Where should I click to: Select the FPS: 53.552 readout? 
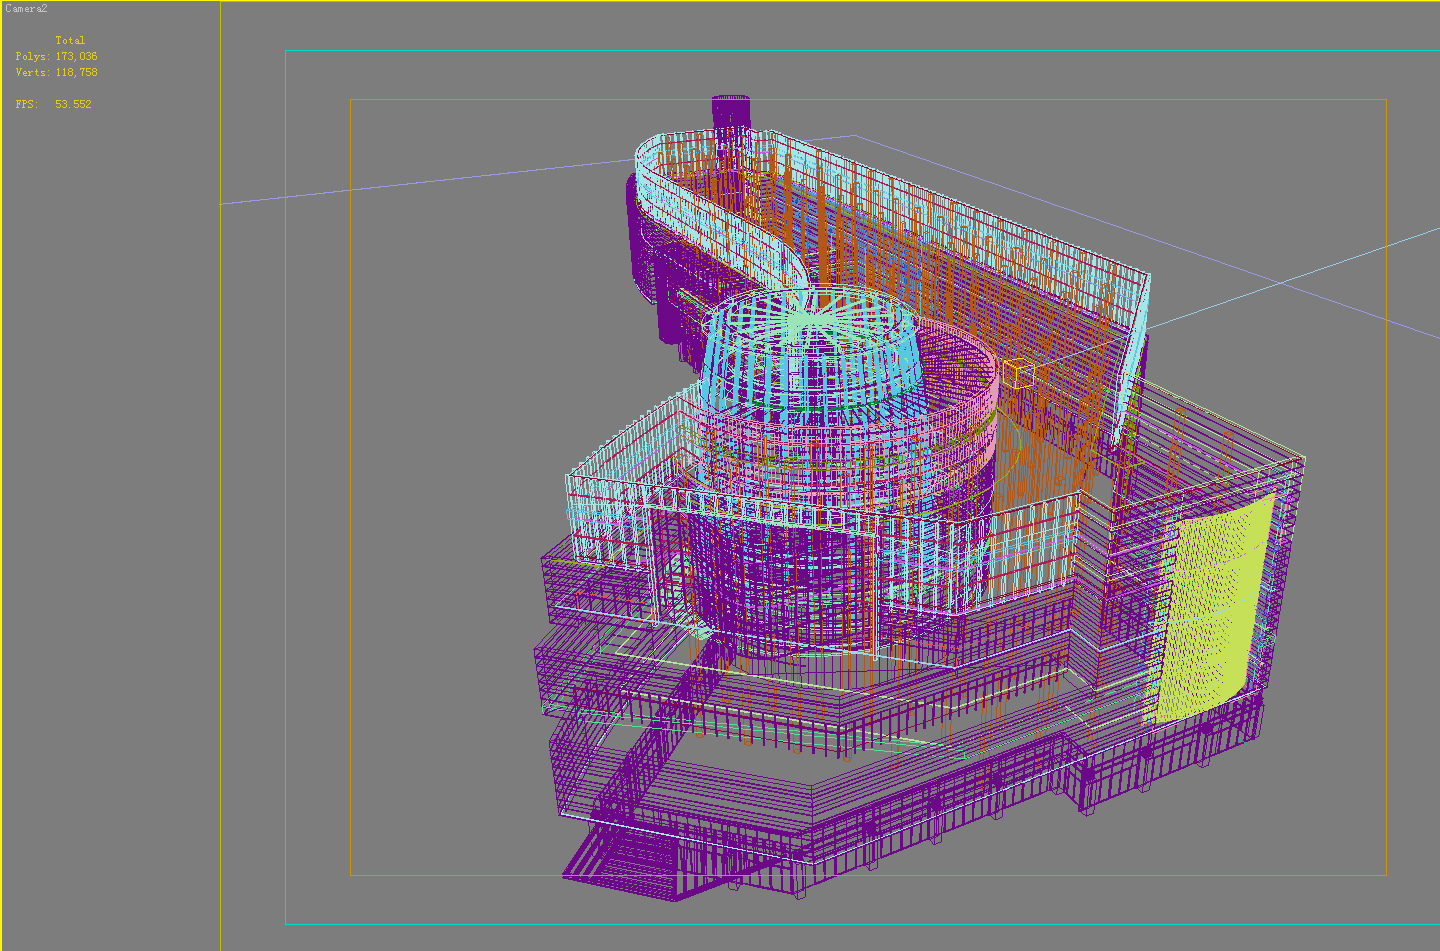coord(53,104)
